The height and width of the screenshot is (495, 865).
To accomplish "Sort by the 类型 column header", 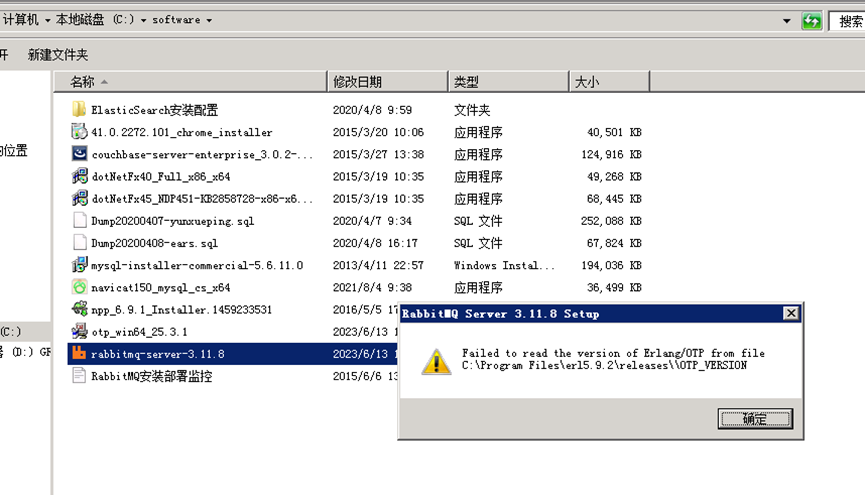I will point(509,82).
